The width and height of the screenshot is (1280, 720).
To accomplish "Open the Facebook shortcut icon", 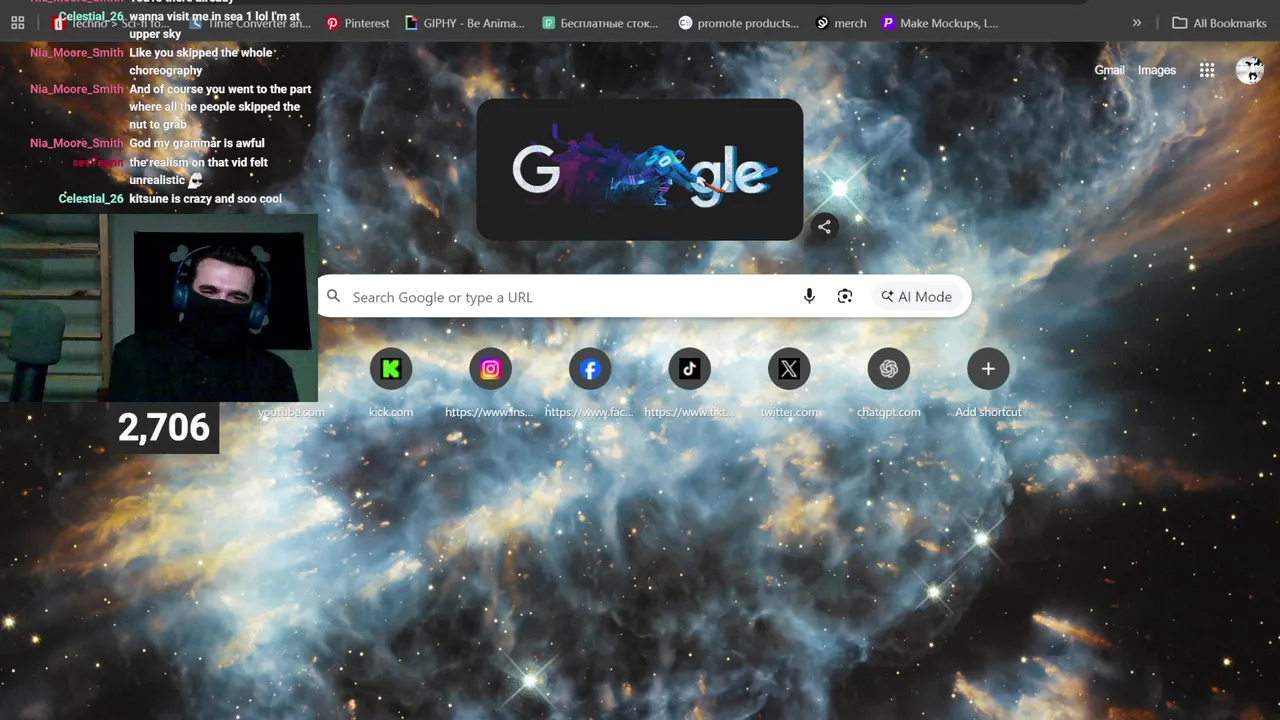I will coord(590,370).
